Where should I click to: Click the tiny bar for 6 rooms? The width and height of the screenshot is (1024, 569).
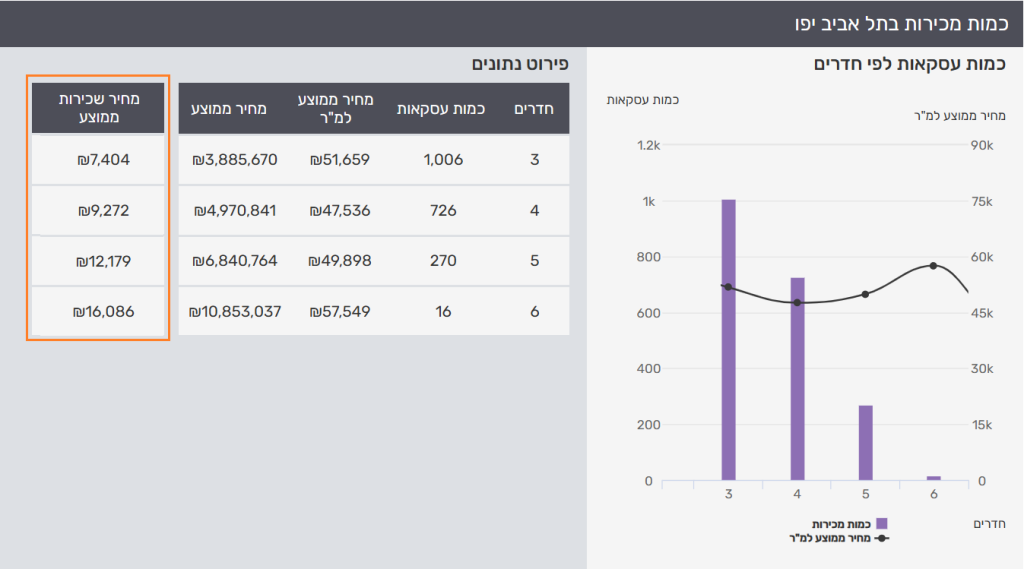[x=934, y=478]
